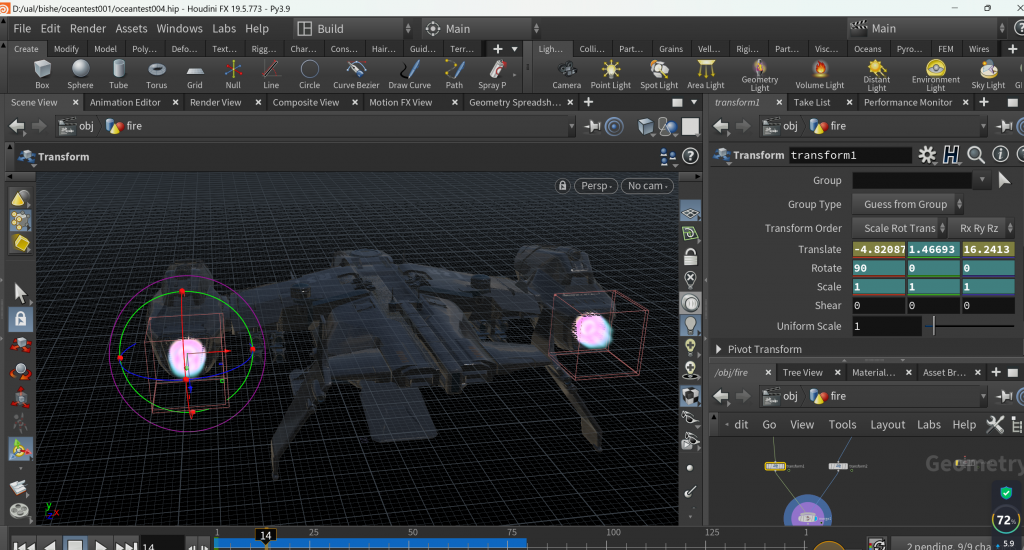Go back in Scene View path
The width and height of the screenshot is (1024, 550).
(17, 126)
